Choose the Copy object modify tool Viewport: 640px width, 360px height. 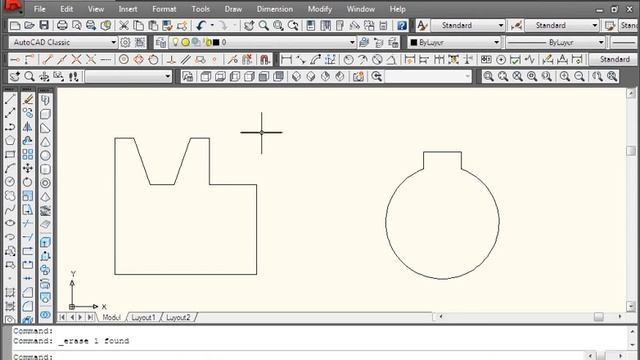click(x=28, y=113)
